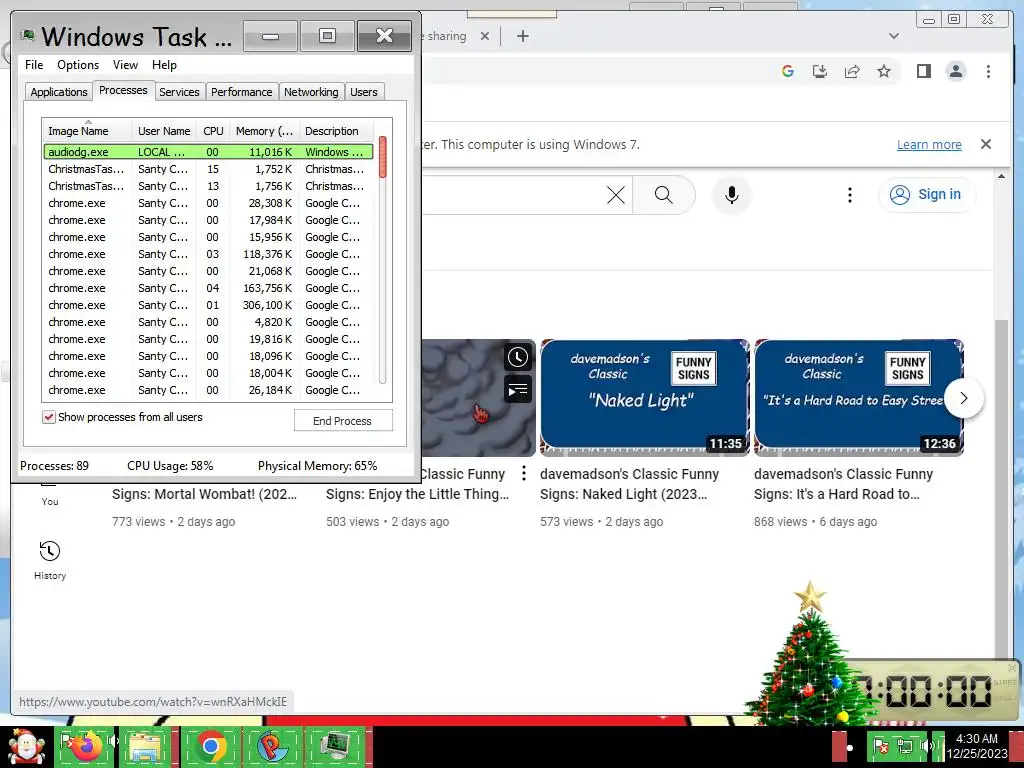Viewport: 1024px width, 768px height.
Task: Uncheck Show processes from all users
Action: (x=49, y=417)
